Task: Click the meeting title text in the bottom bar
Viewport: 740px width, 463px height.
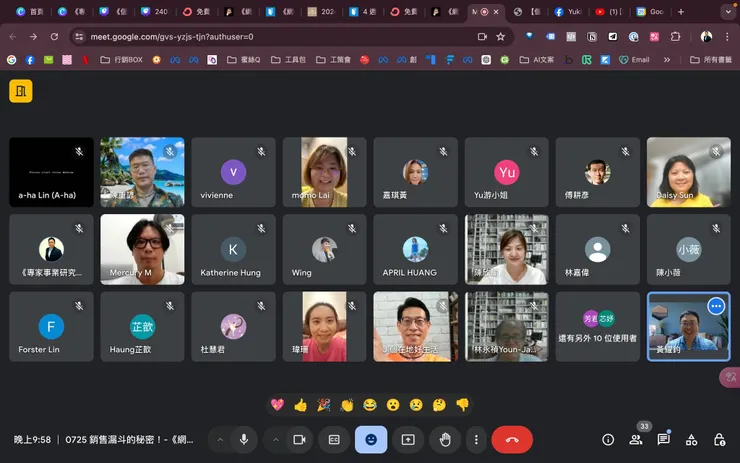Action: pyautogui.click(x=129, y=440)
